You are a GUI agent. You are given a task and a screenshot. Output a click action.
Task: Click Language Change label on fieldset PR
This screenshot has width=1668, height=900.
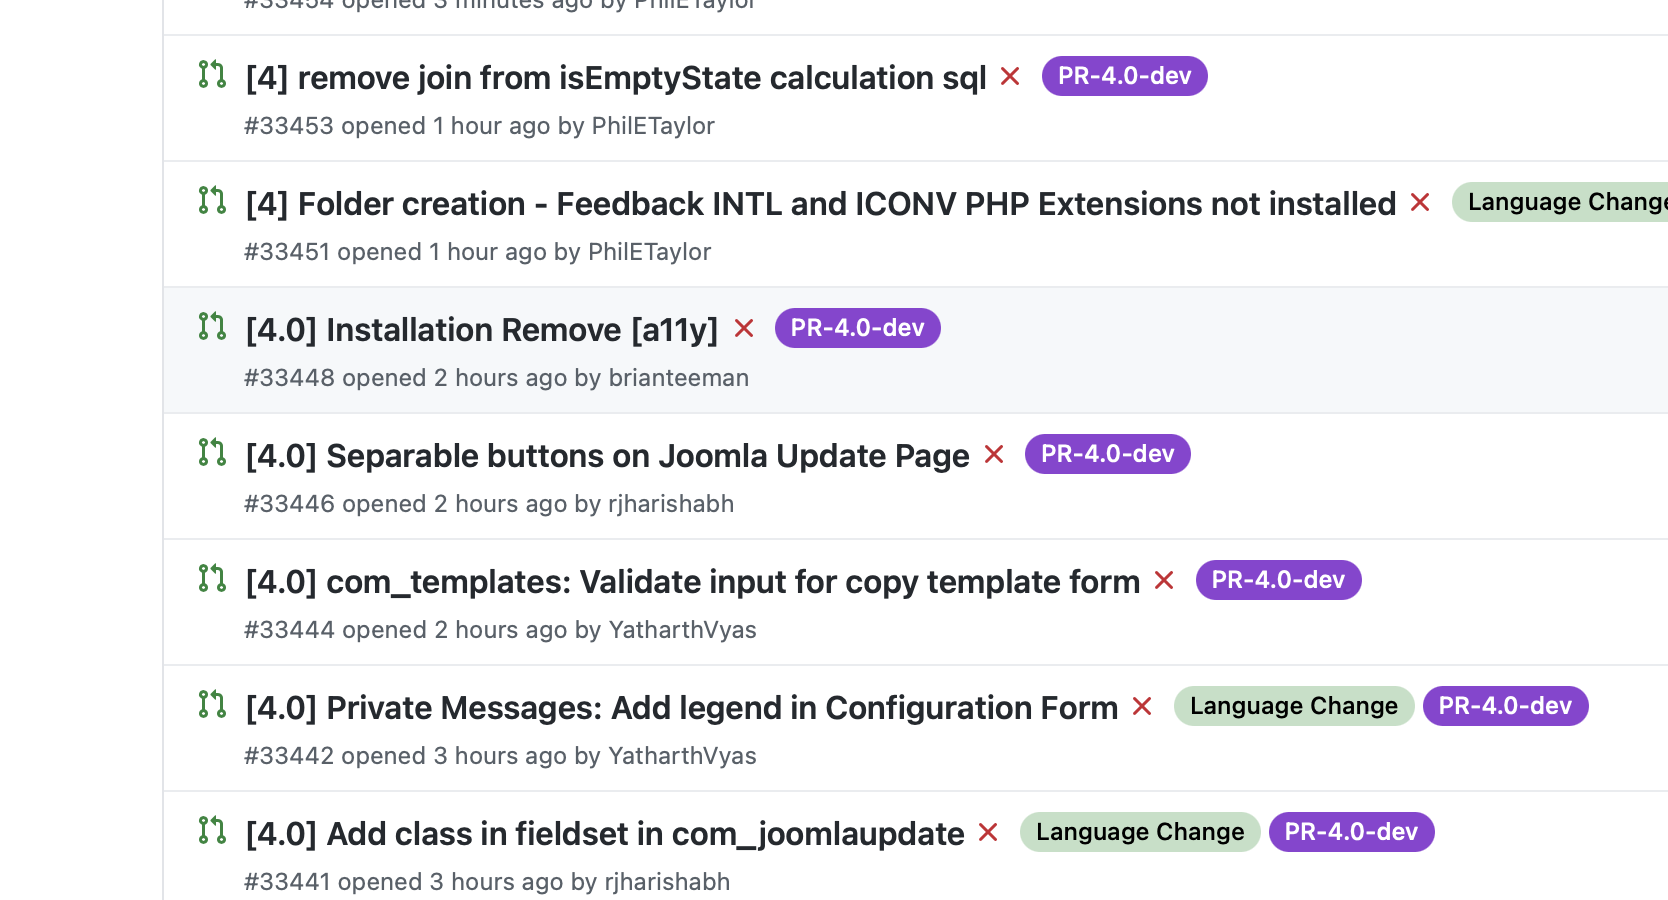(1140, 832)
